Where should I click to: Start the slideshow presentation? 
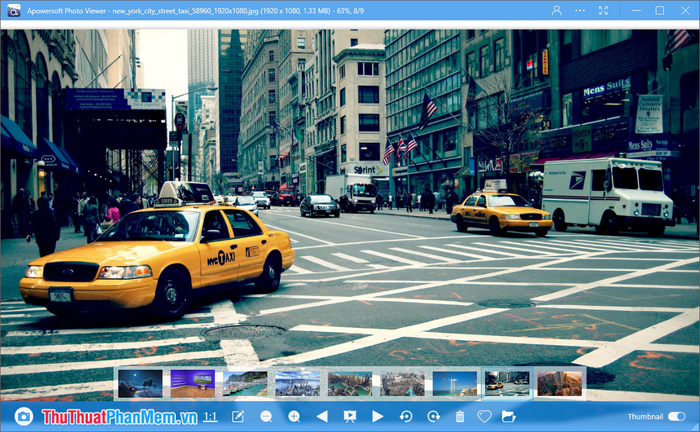pyautogui.click(x=350, y=417)
